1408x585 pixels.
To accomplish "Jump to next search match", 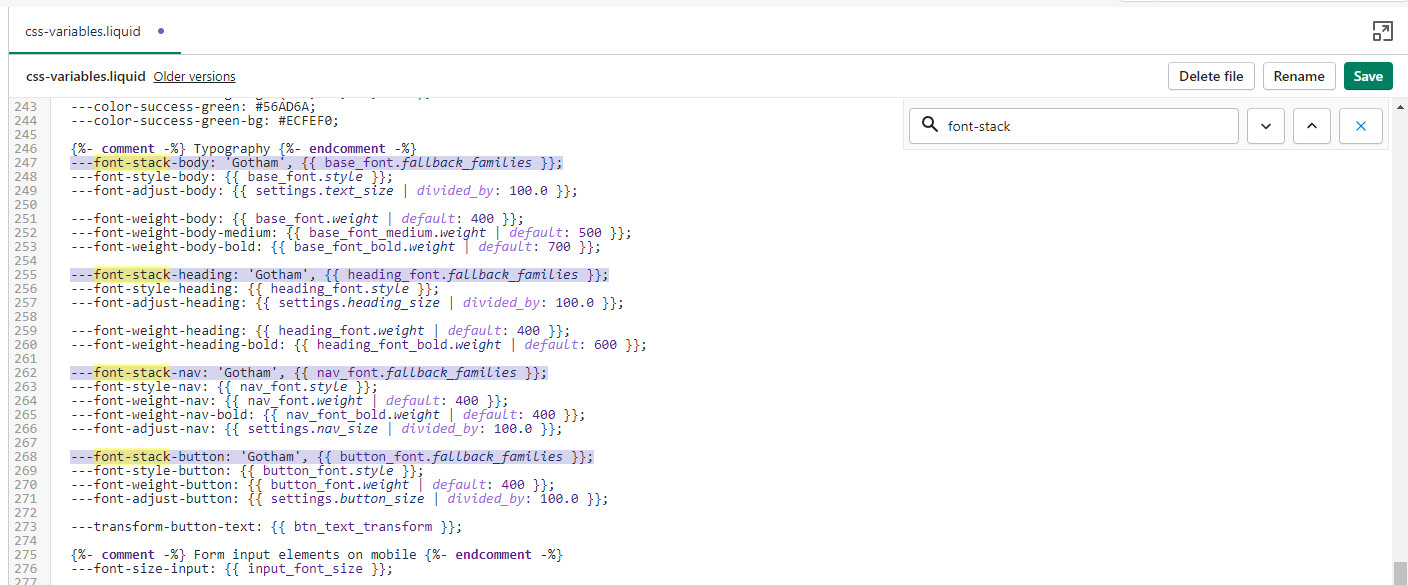I will click(1265, 126).
